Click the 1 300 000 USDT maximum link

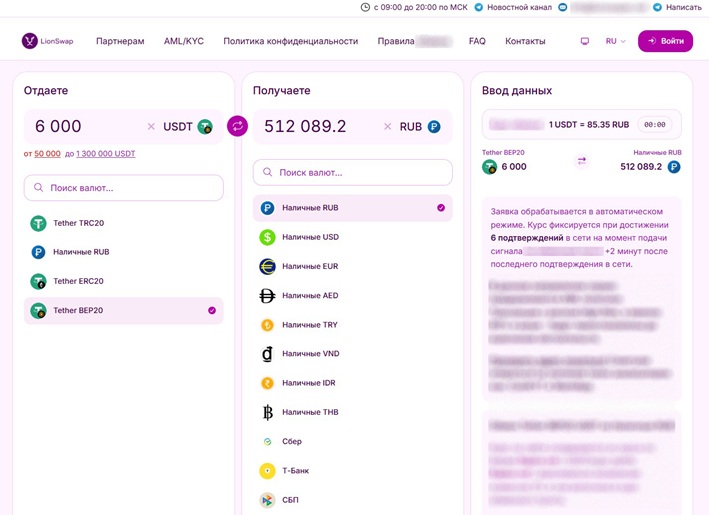coord(106,154)
